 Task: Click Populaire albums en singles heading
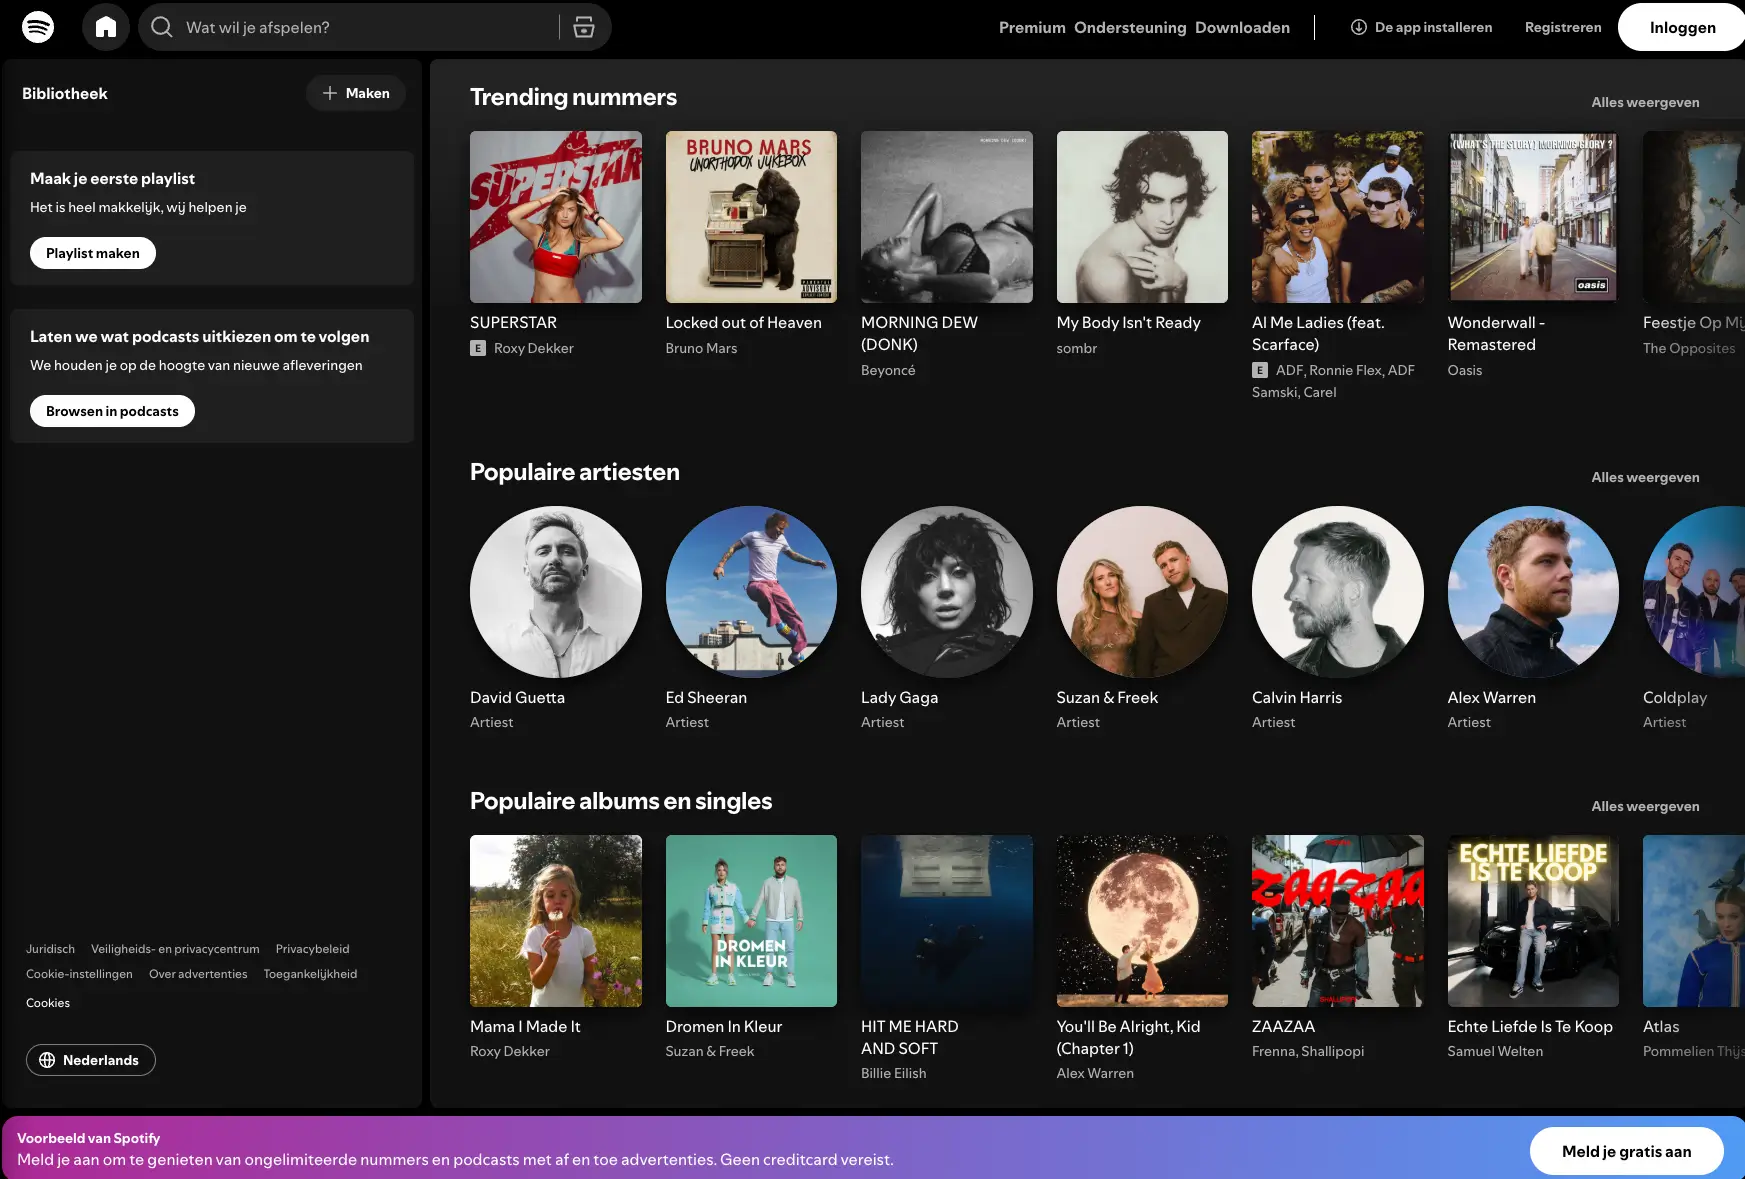(621, 801)
